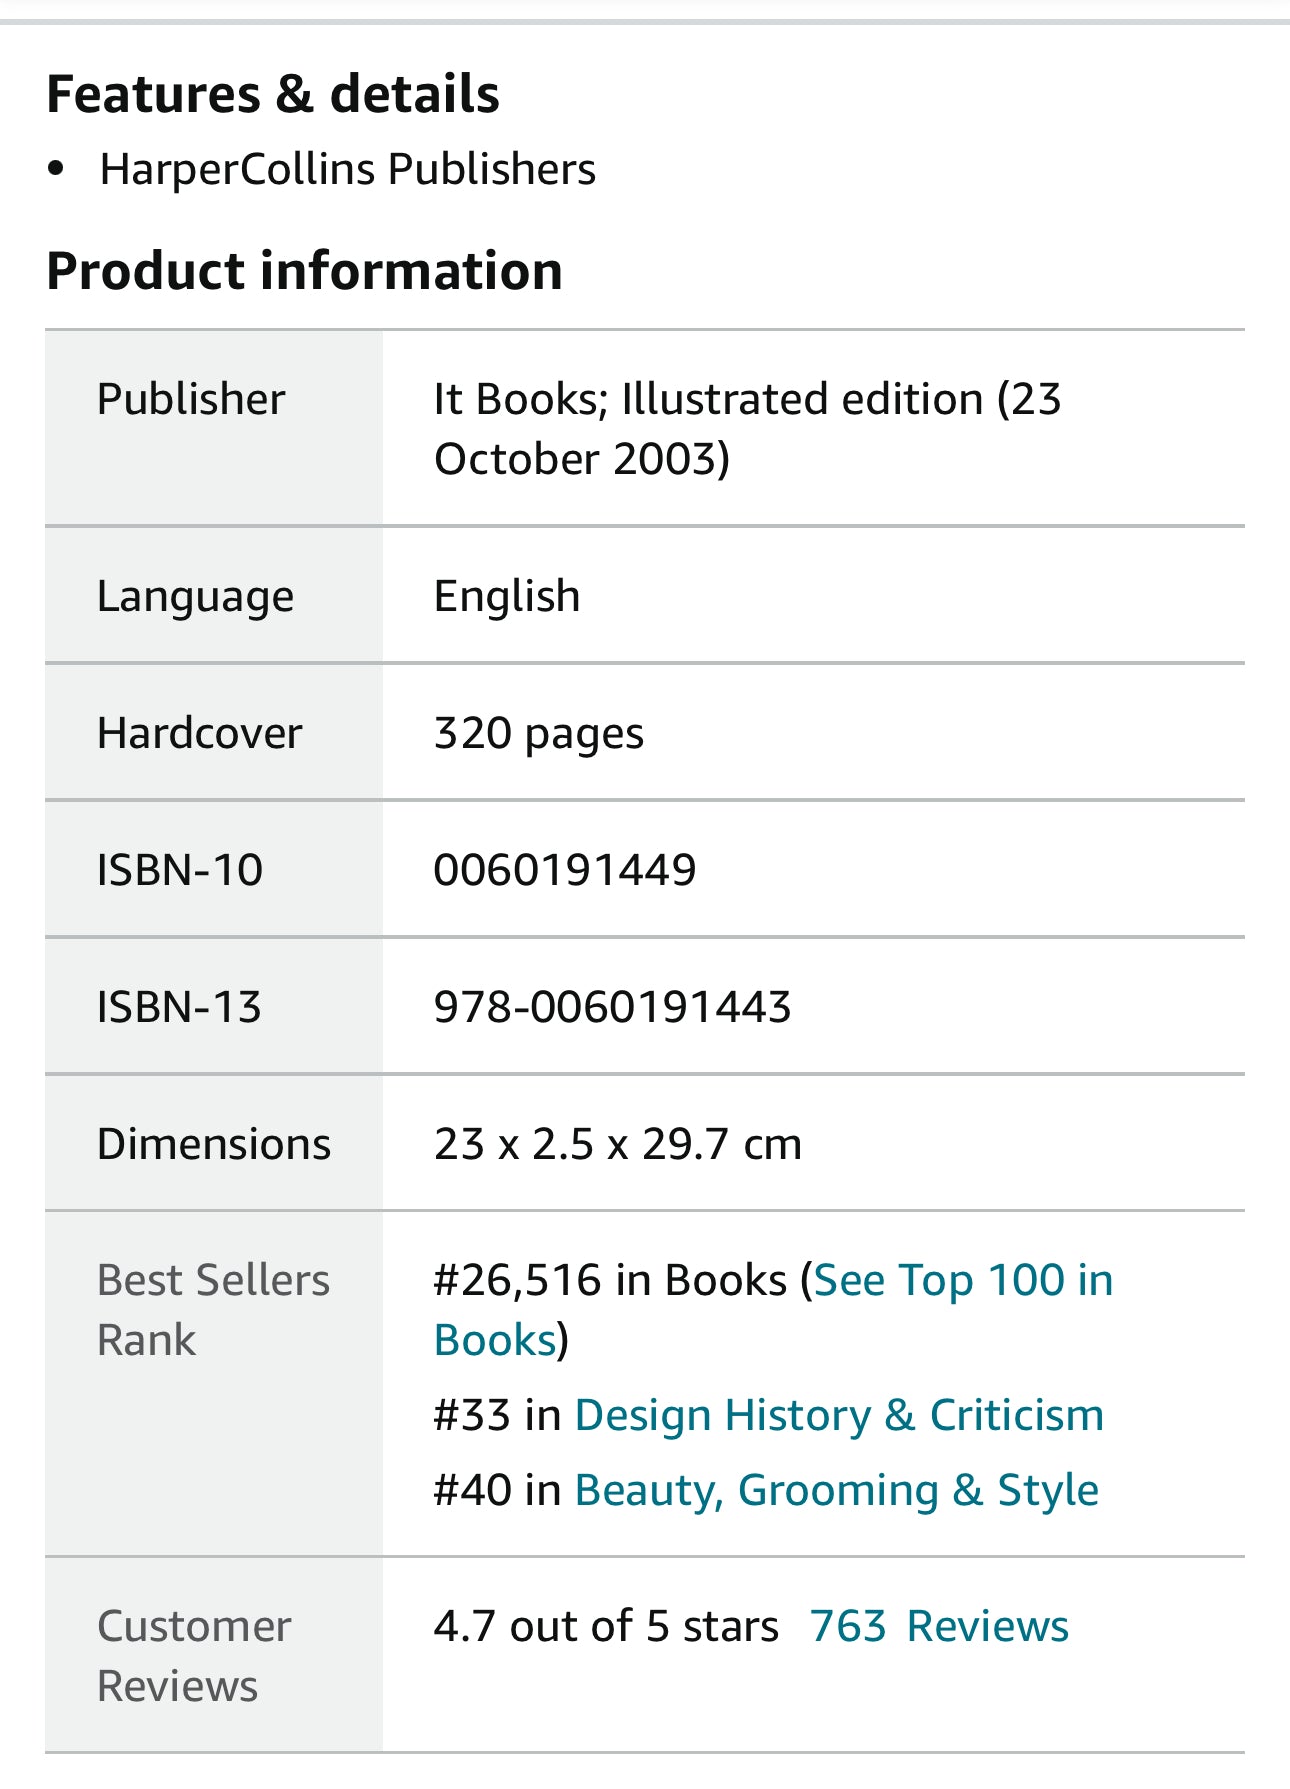
Task: Click the Hardcover row label
Action: click(199, 733)
